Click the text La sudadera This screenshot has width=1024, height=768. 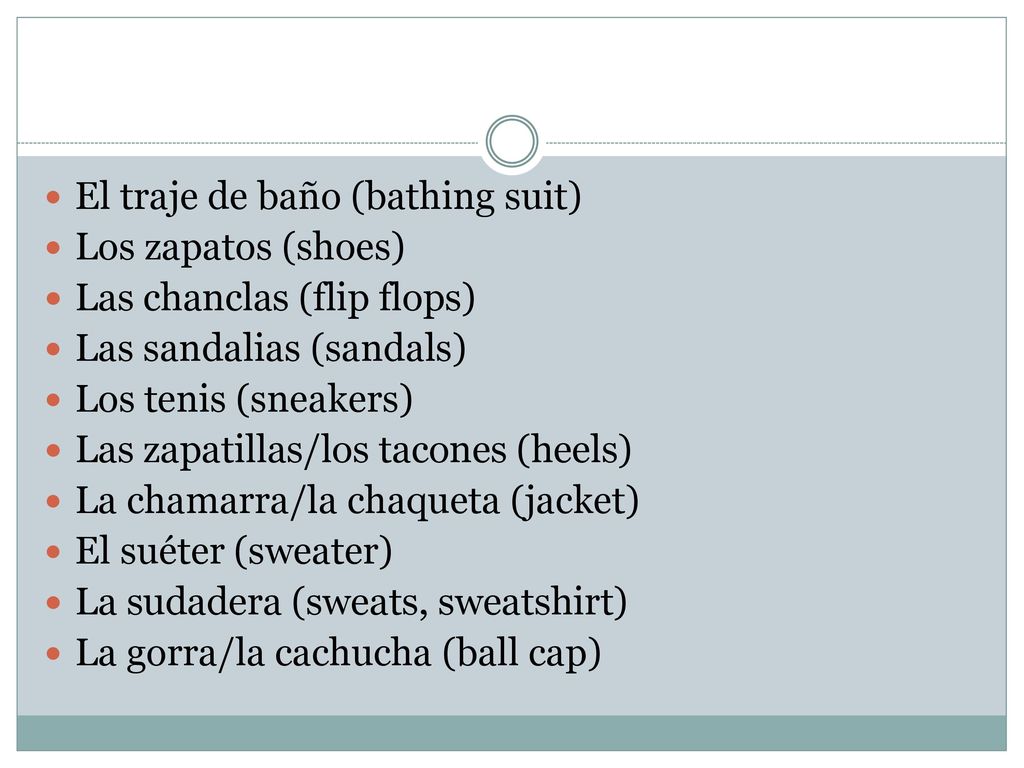click(178, 602)
